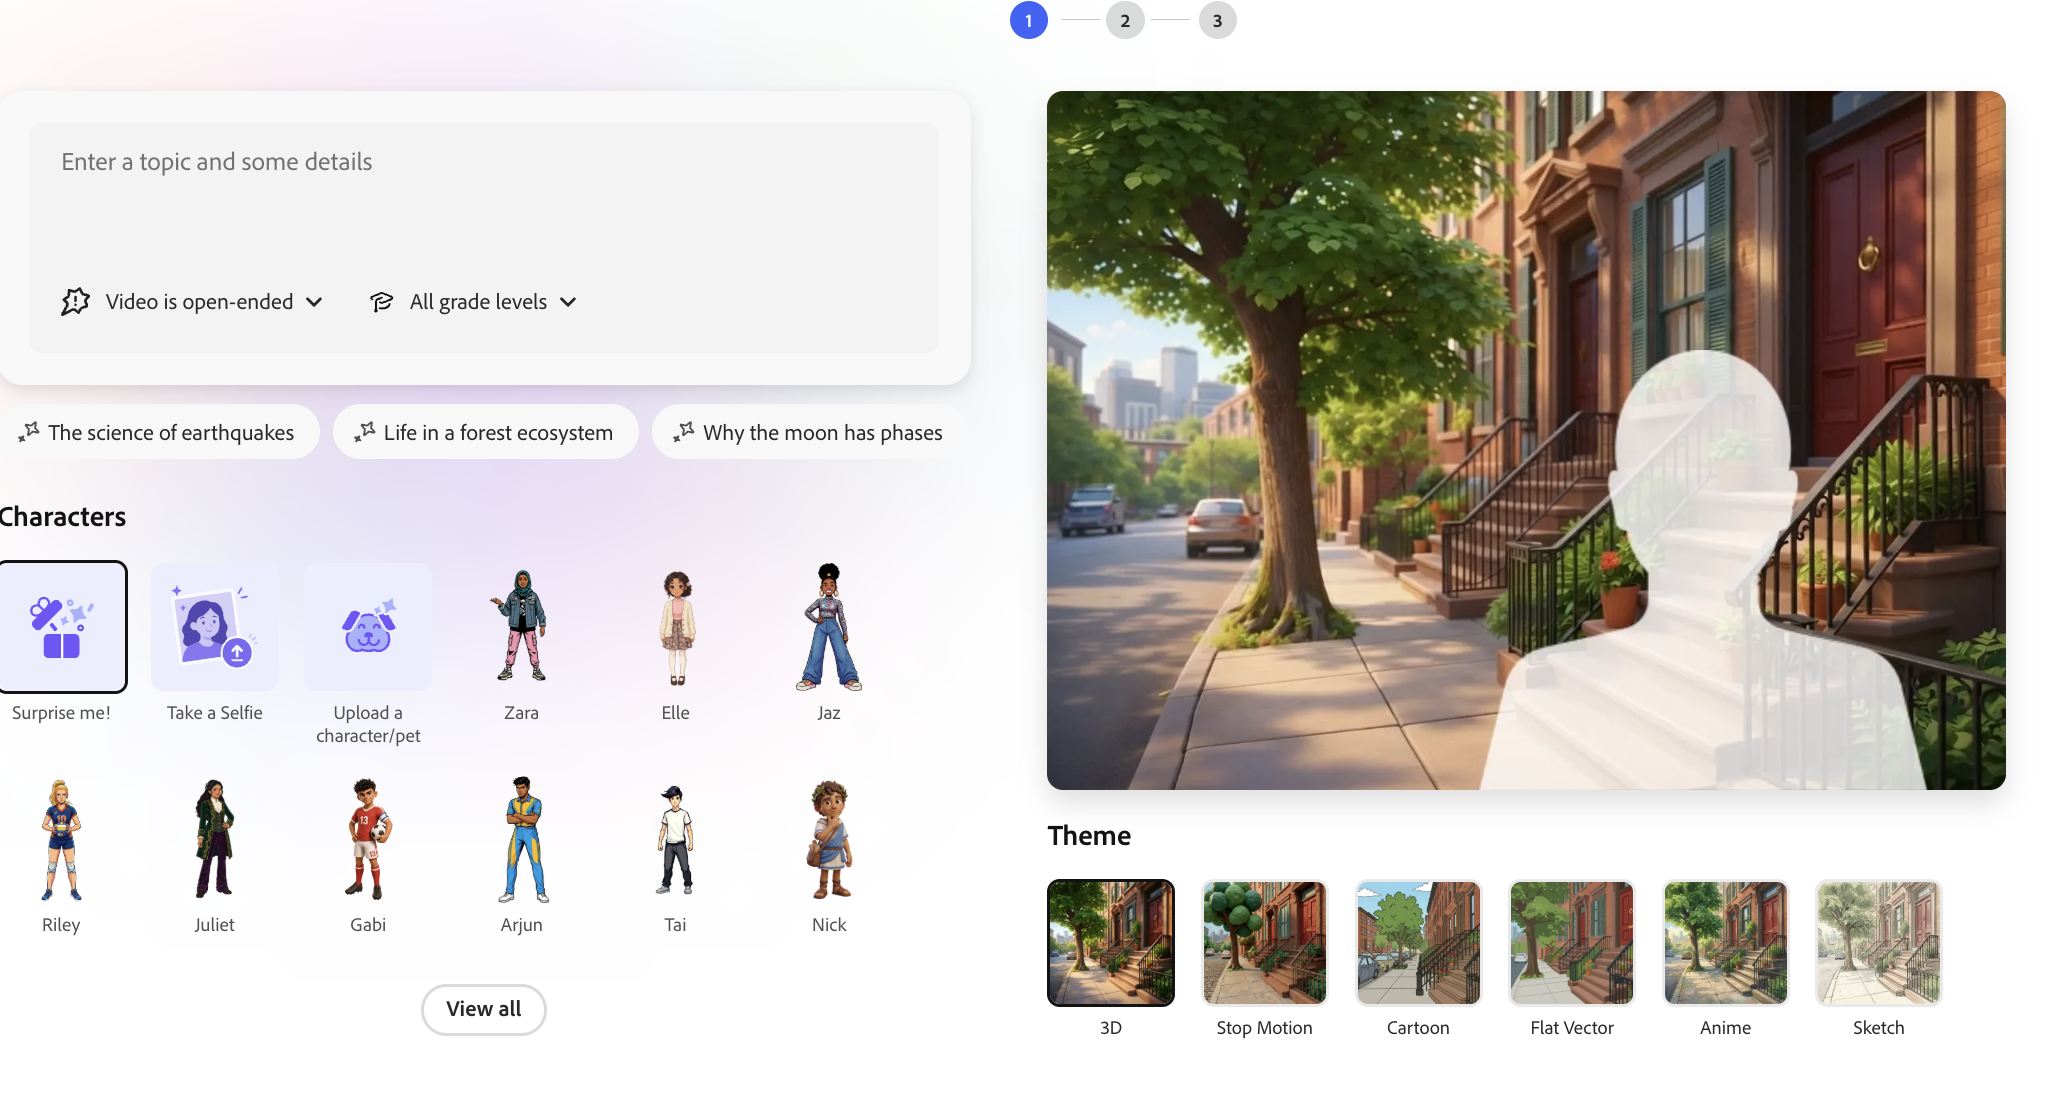The image size is (2072, 1118).
Task: Open the All grade levels dropdown
Action: coord(473,302)
